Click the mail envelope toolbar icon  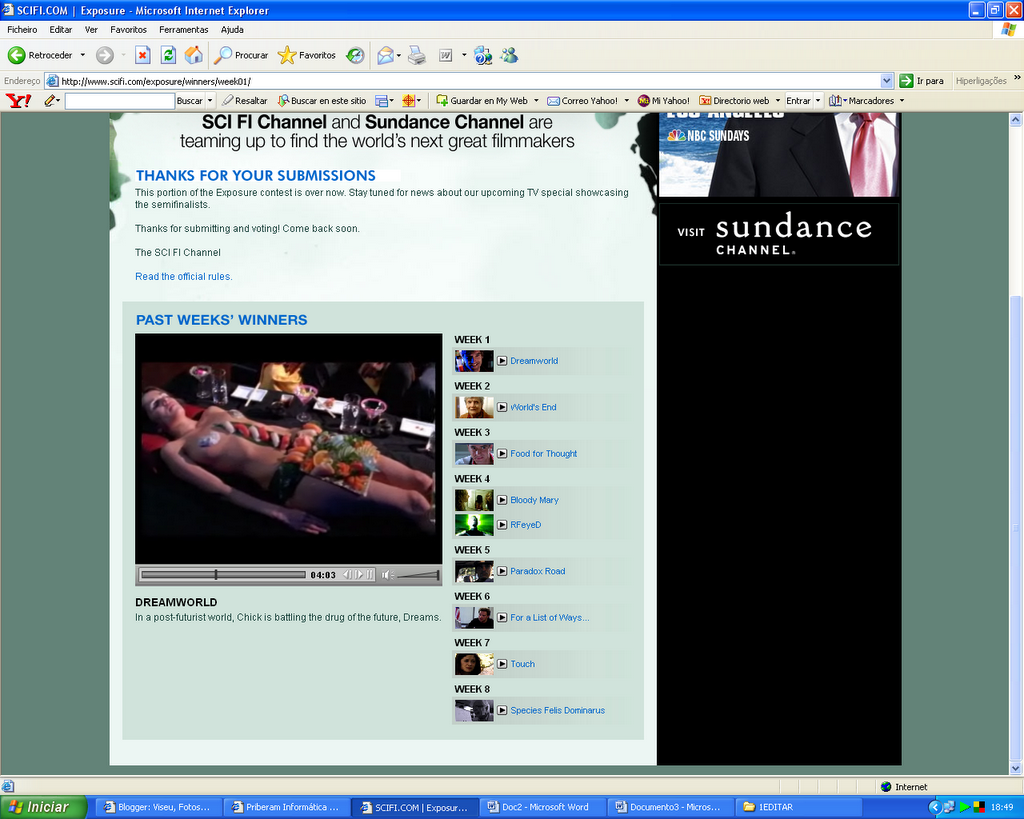tap(385, 56)
